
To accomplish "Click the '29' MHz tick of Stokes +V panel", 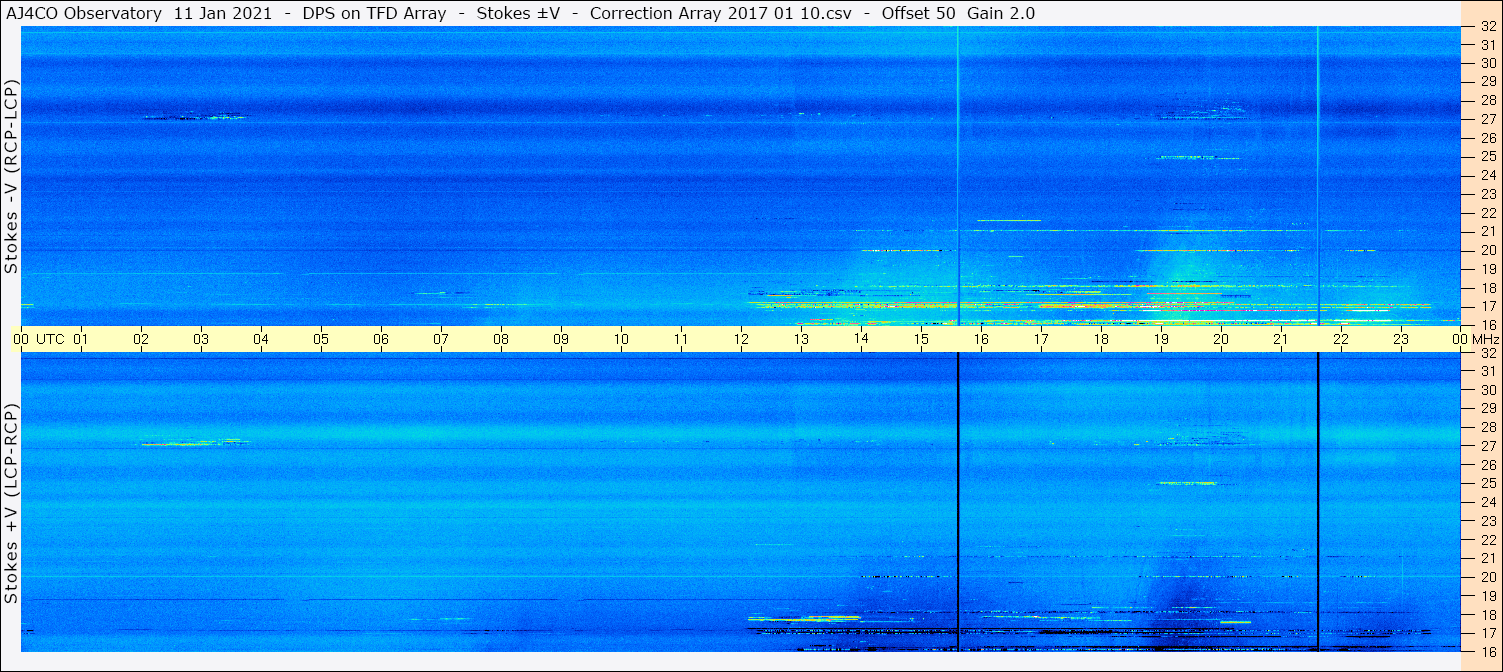I will tap(1487, 408).
